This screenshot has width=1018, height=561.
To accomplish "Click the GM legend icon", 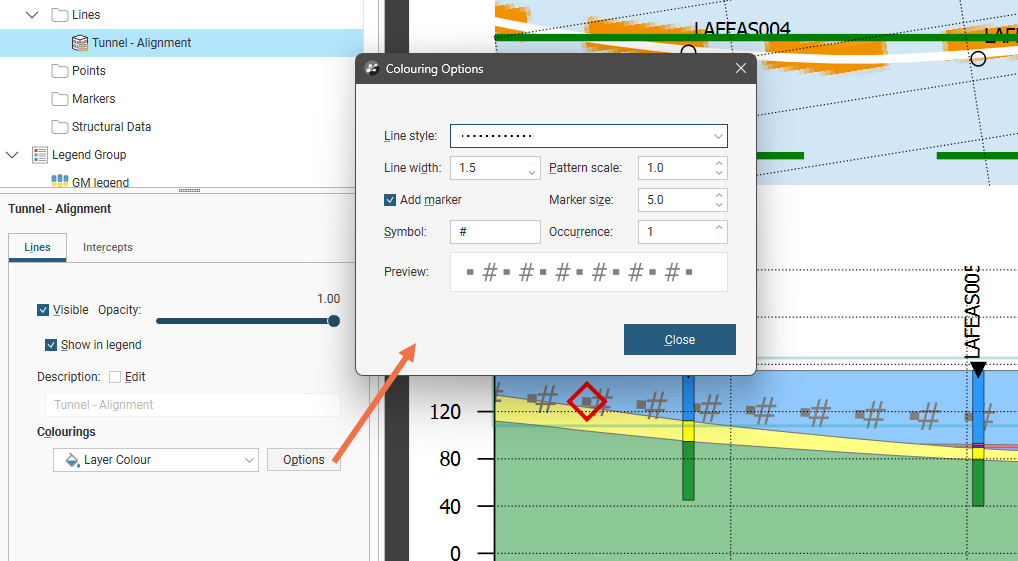I will [x=60, y=181].
